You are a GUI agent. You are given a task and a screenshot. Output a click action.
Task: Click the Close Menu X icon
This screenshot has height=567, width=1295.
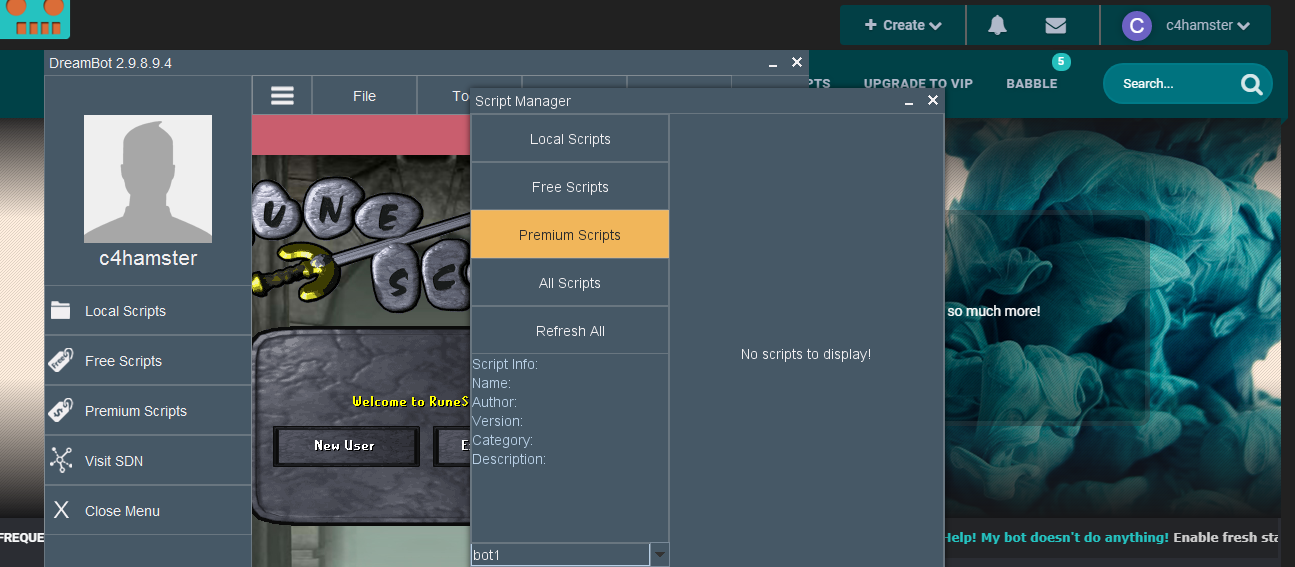point(61,510)
